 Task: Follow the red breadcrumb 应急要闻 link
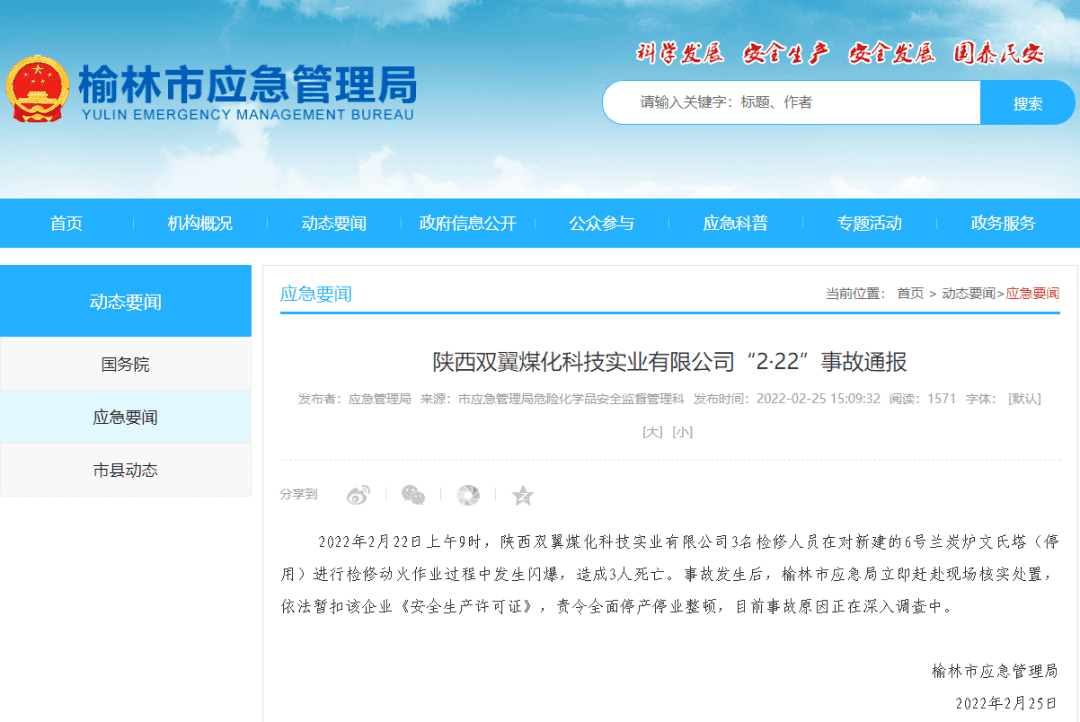click(x=1032, y=293)
